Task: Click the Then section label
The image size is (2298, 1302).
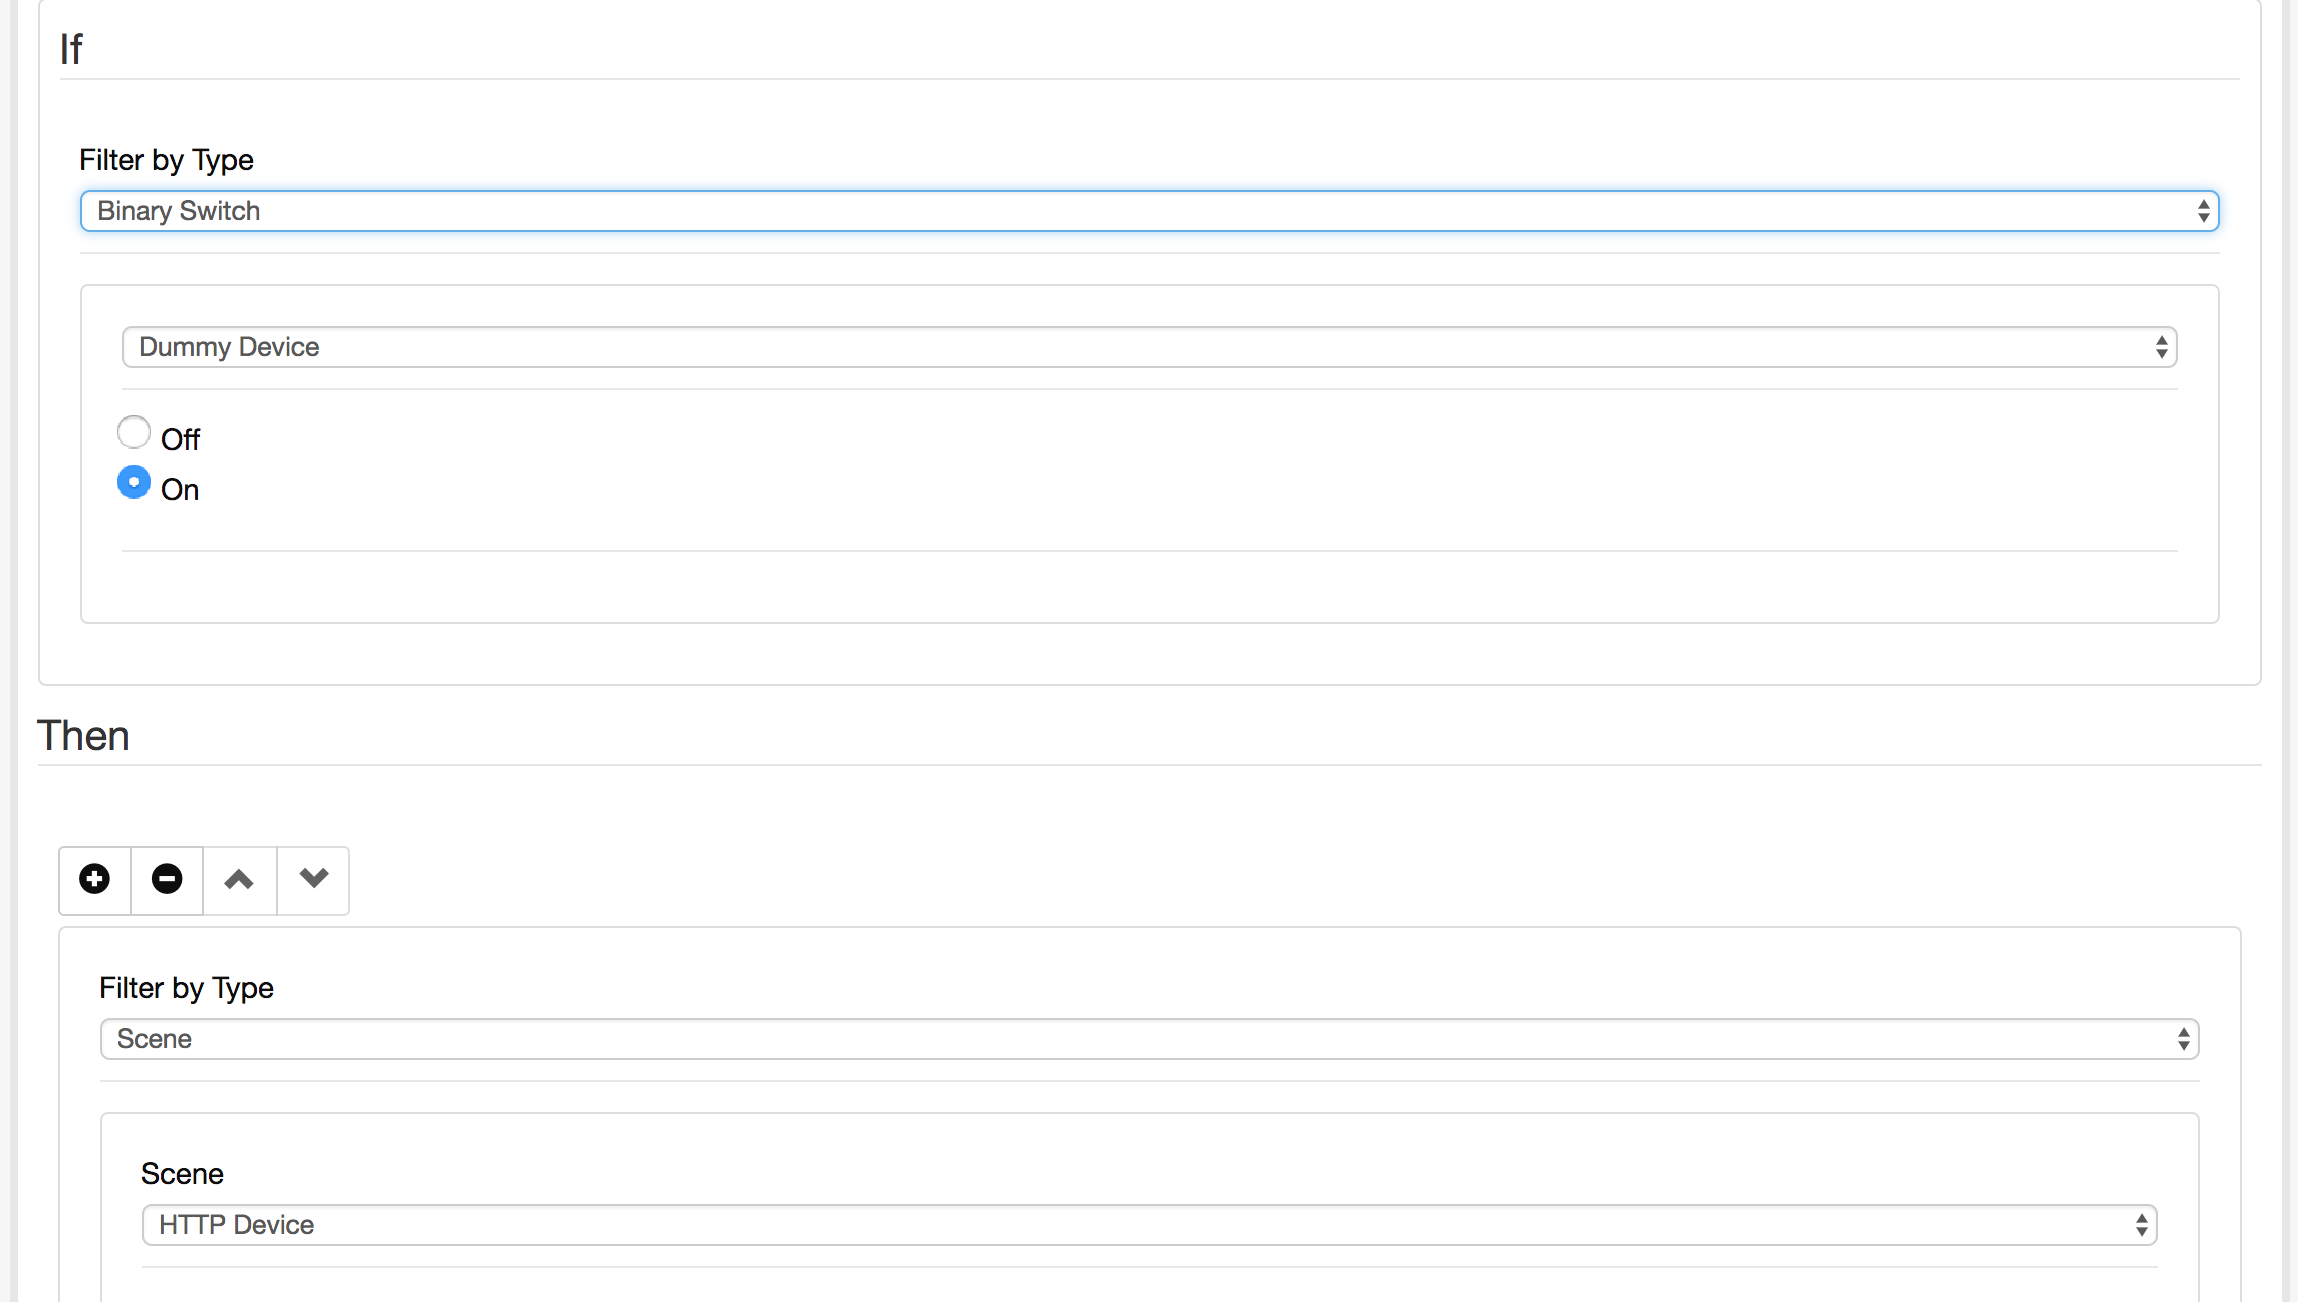Action: tap(82, 735)
